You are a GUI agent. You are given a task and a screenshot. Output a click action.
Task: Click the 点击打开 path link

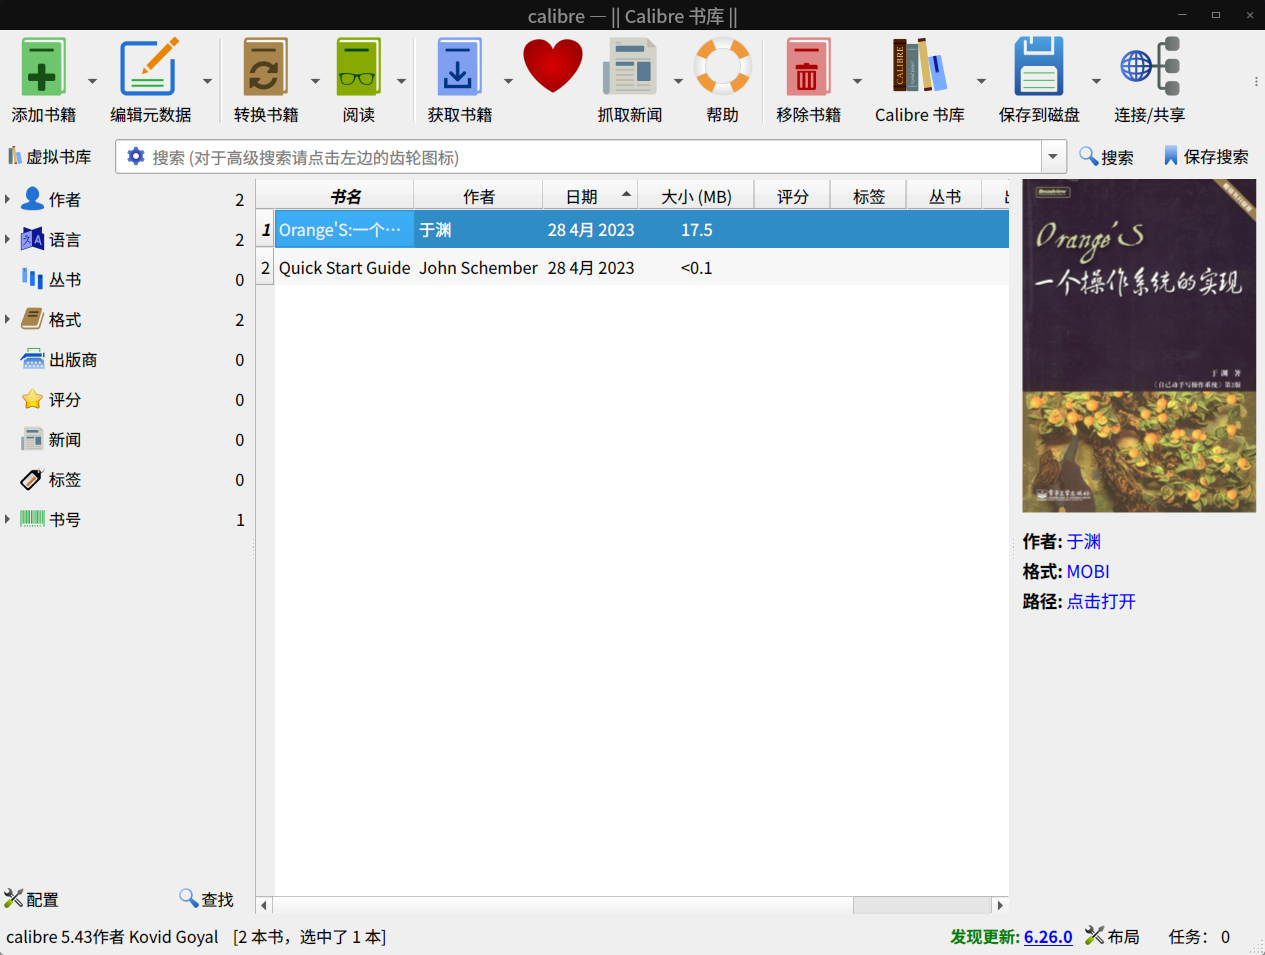[x=1101, y=602]
